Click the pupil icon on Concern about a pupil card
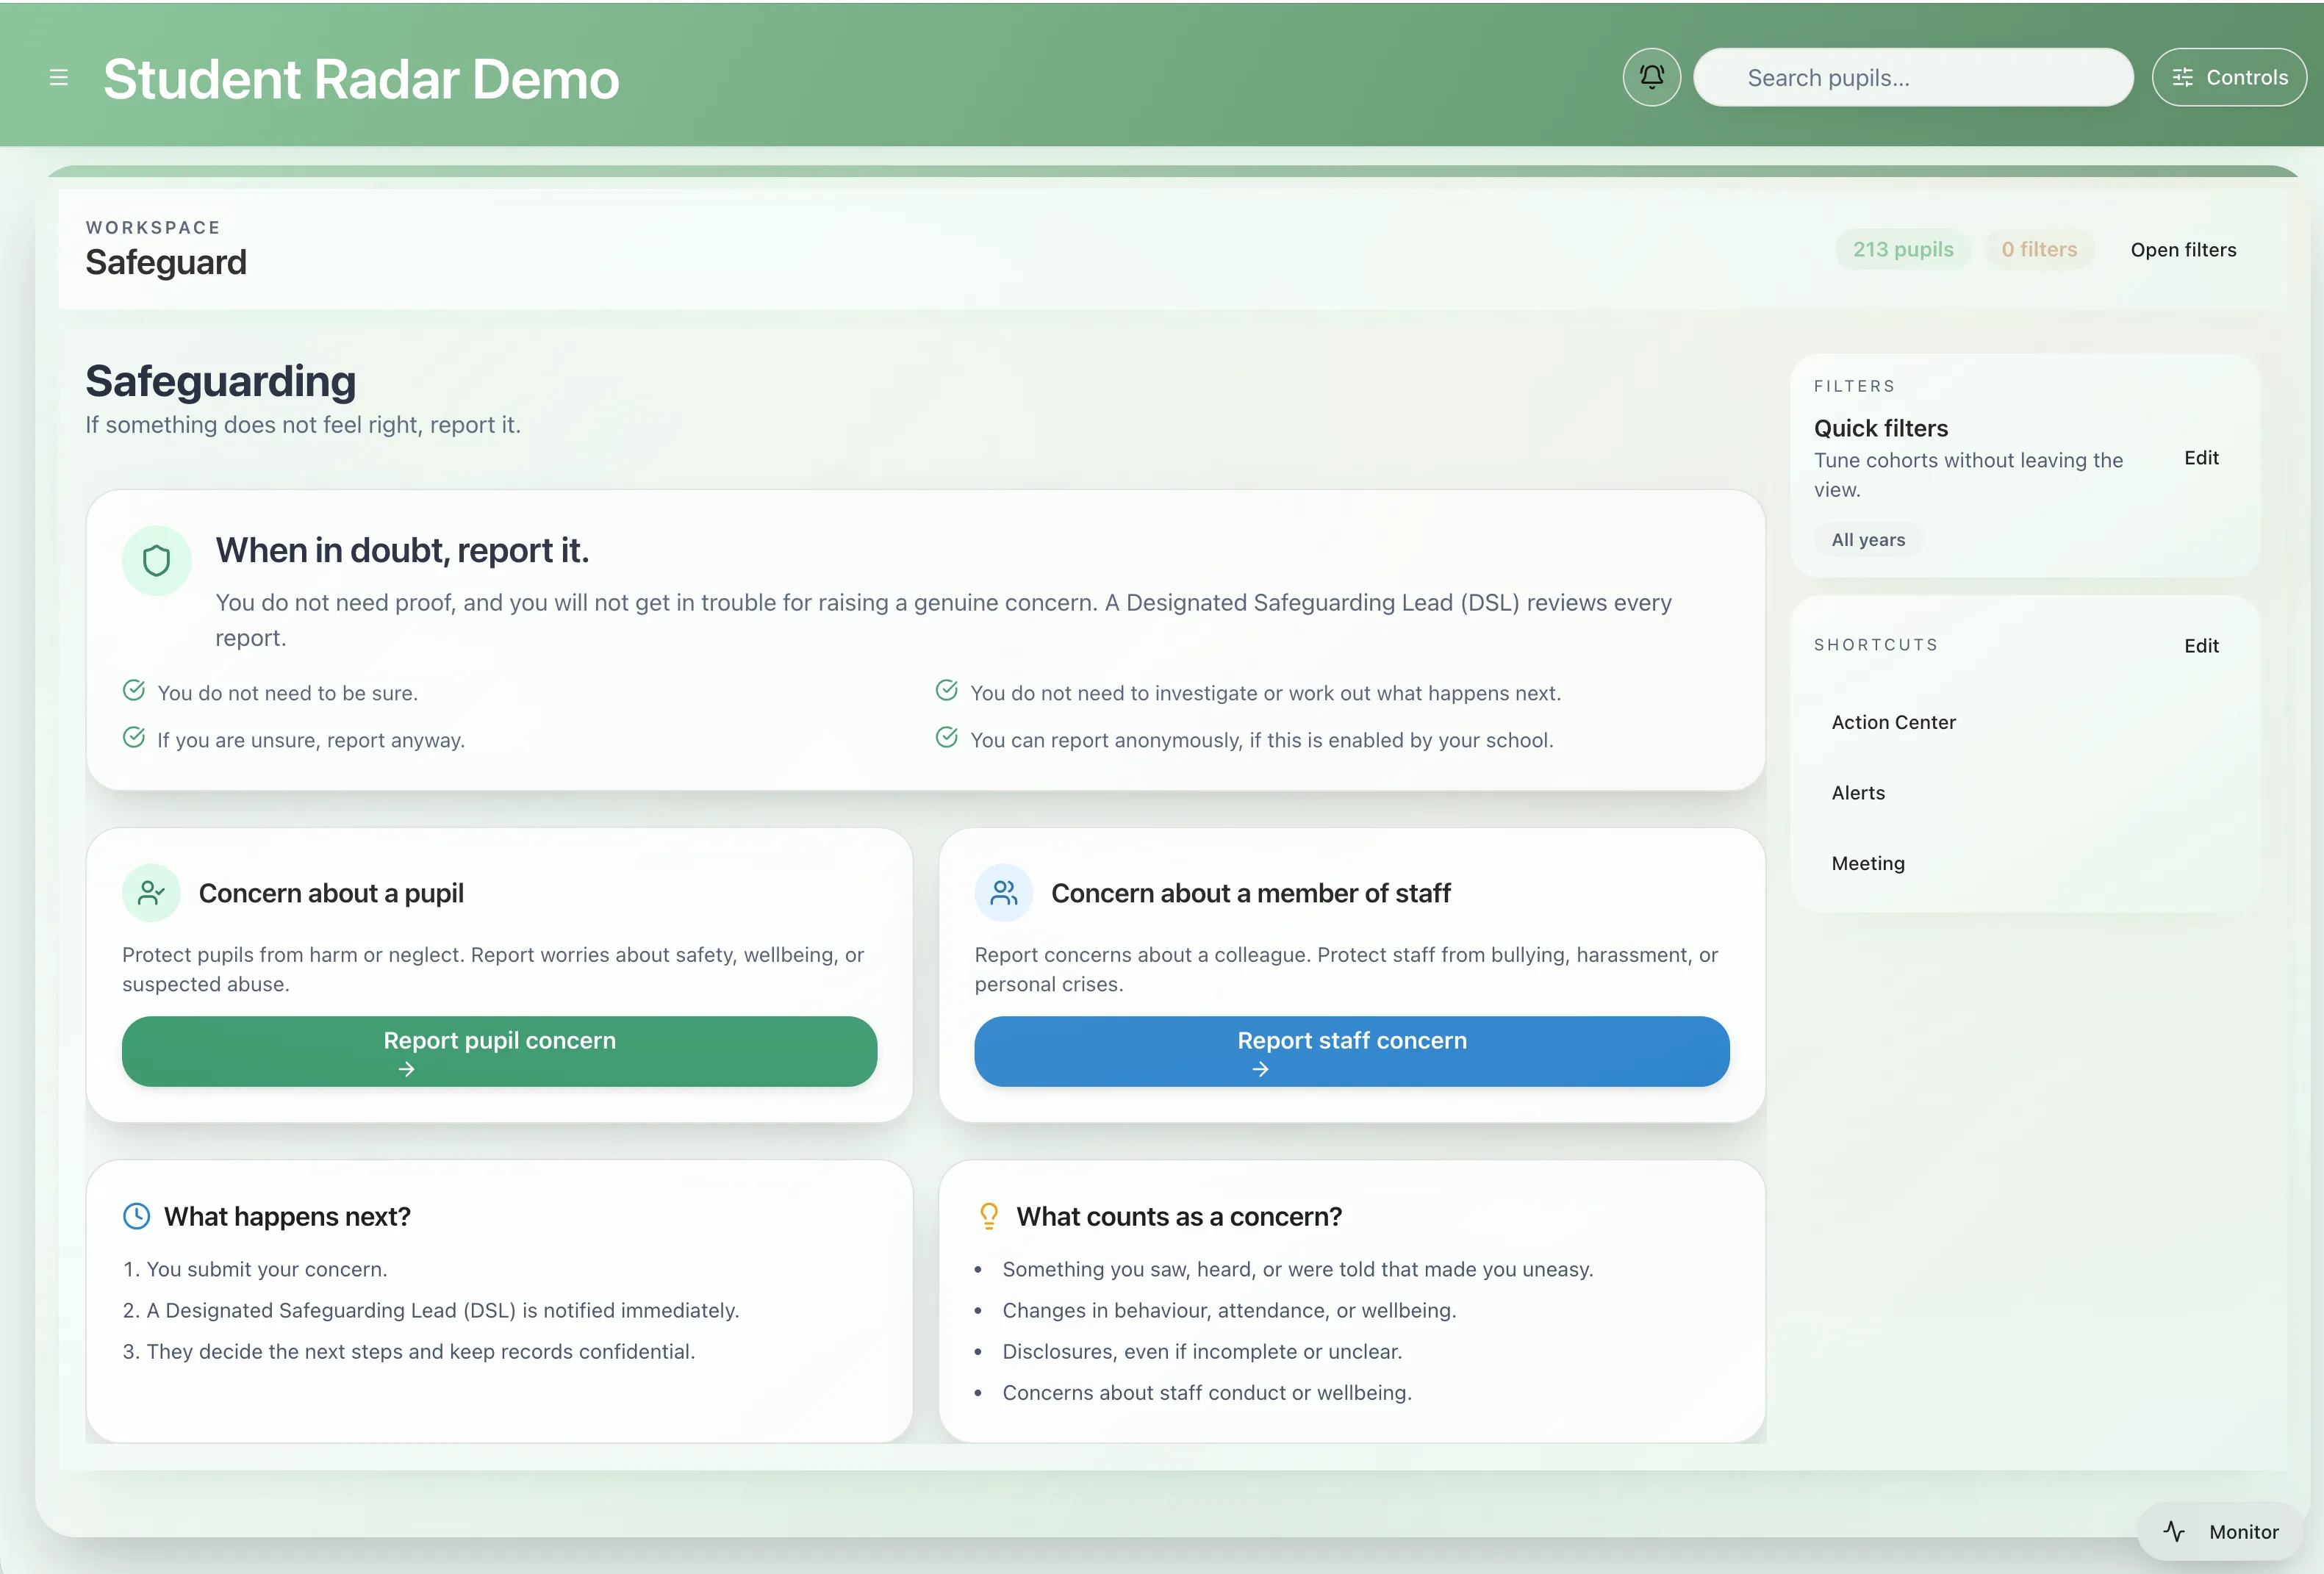Viewport: 2324px width, 1574px height. click(151, 893)
